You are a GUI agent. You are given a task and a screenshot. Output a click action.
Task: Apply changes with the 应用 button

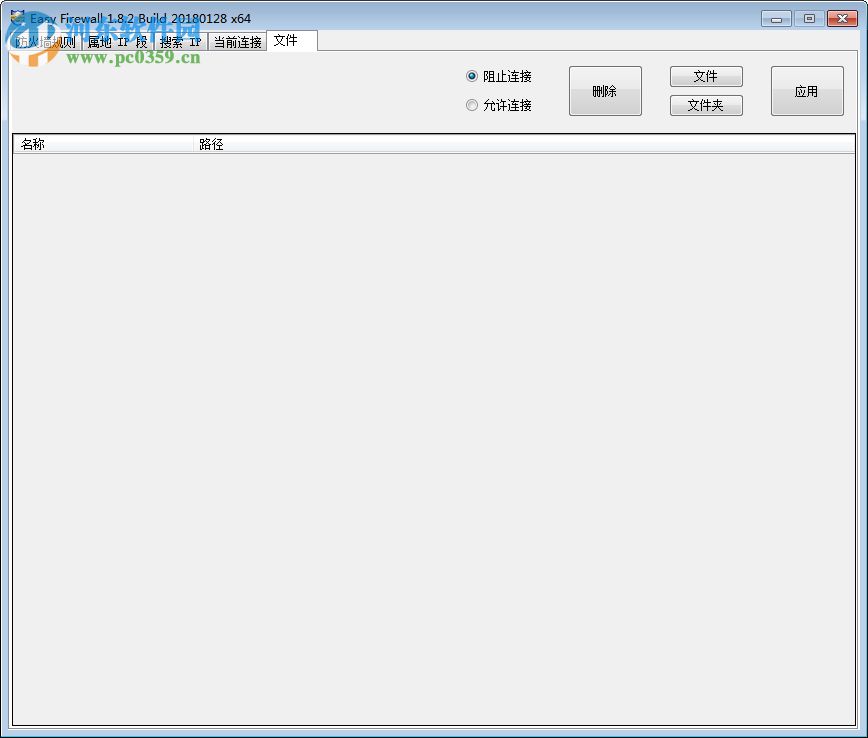tap(807, 90)
